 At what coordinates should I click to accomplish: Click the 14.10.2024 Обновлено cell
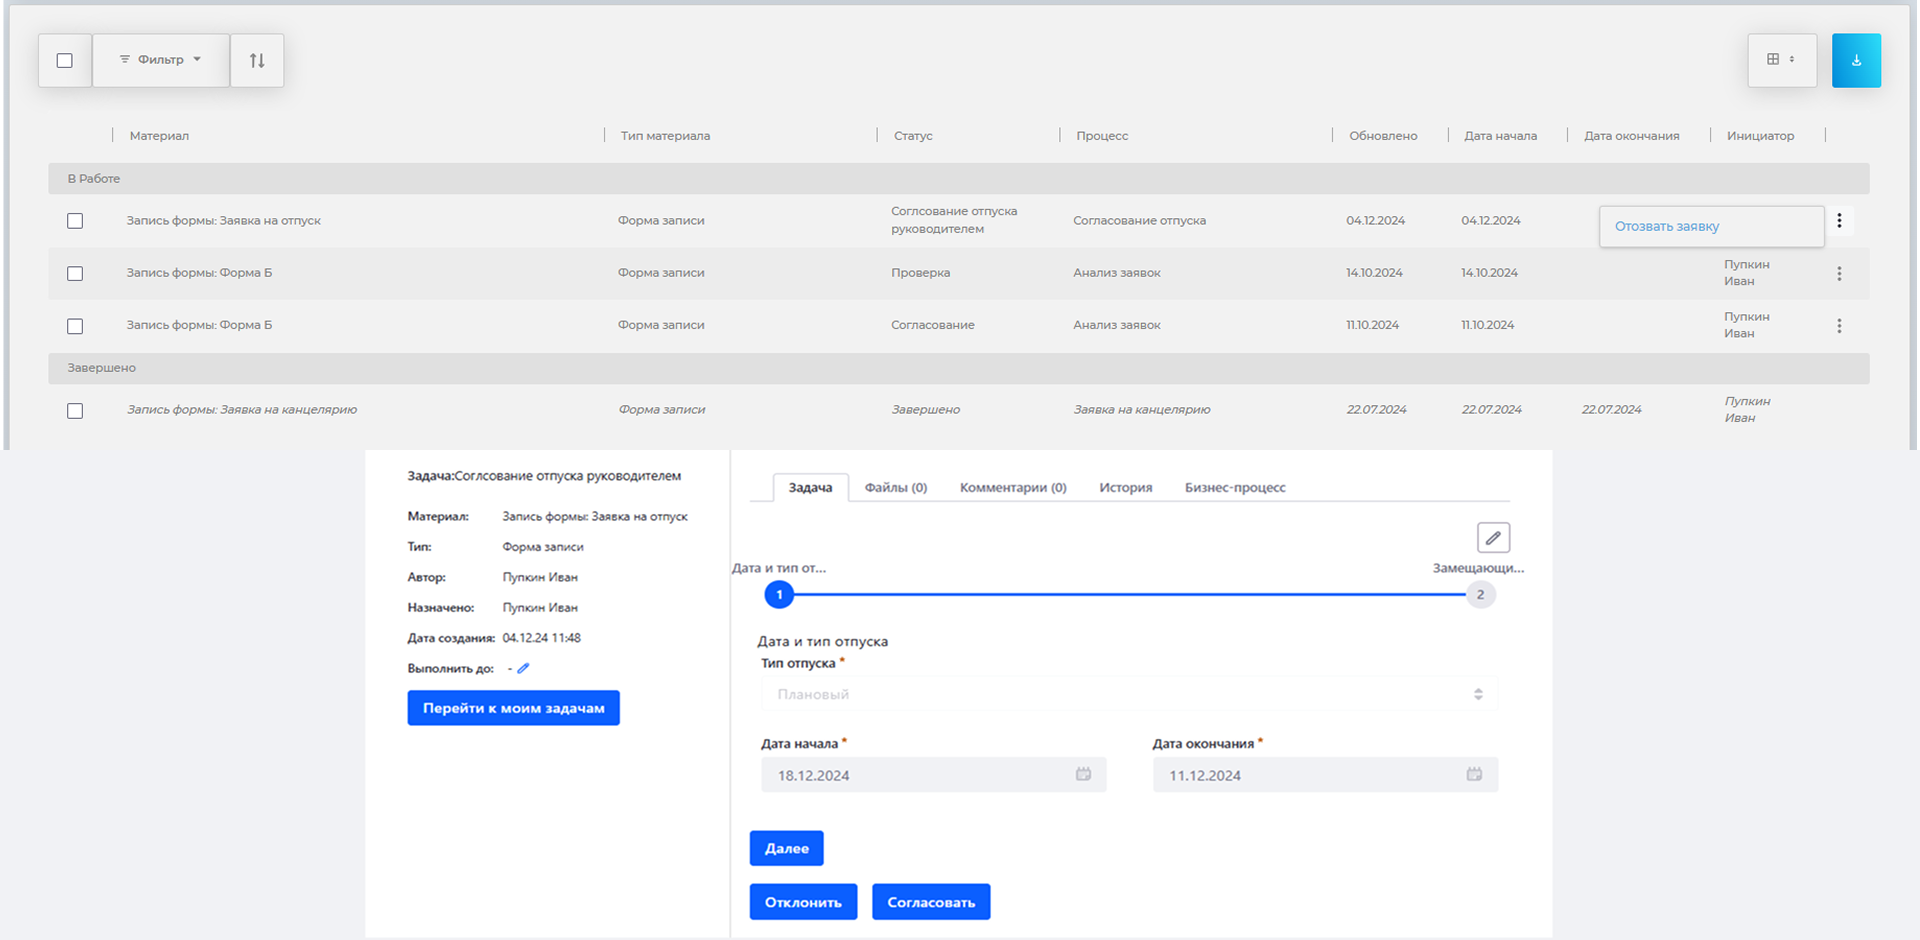tap(1374, 273)
